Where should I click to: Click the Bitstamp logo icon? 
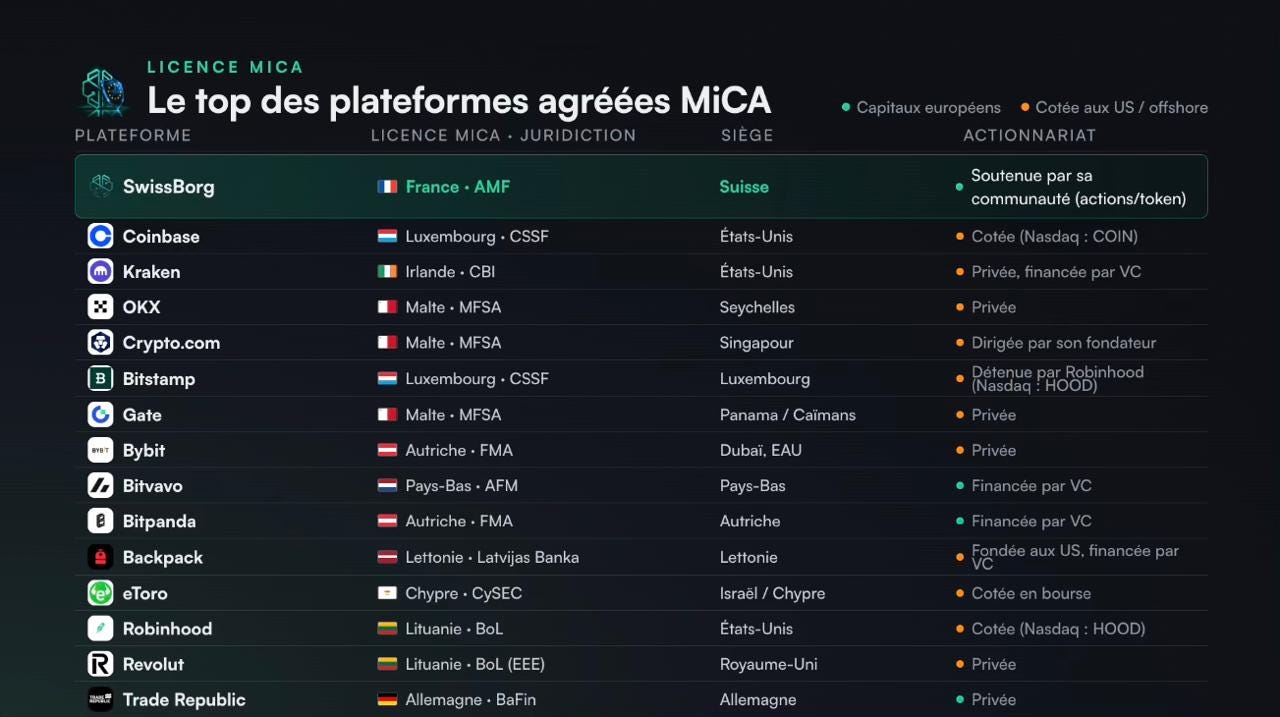(101, 378)
